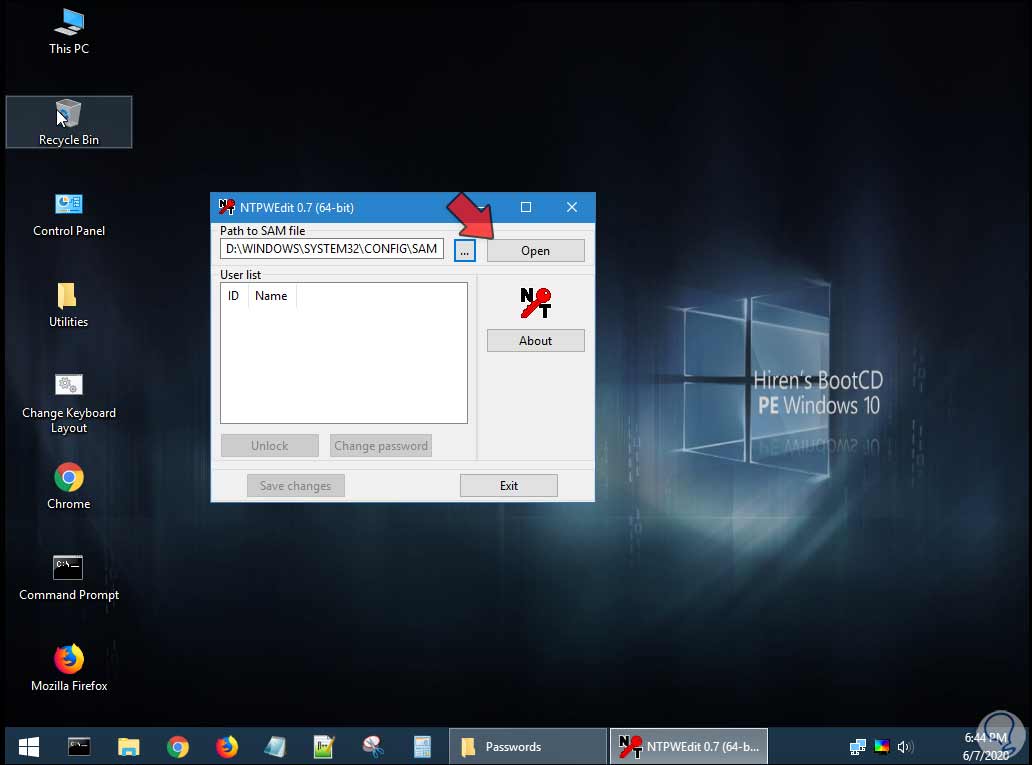Minimize the NTPWEdit window

tap(482, 207)
